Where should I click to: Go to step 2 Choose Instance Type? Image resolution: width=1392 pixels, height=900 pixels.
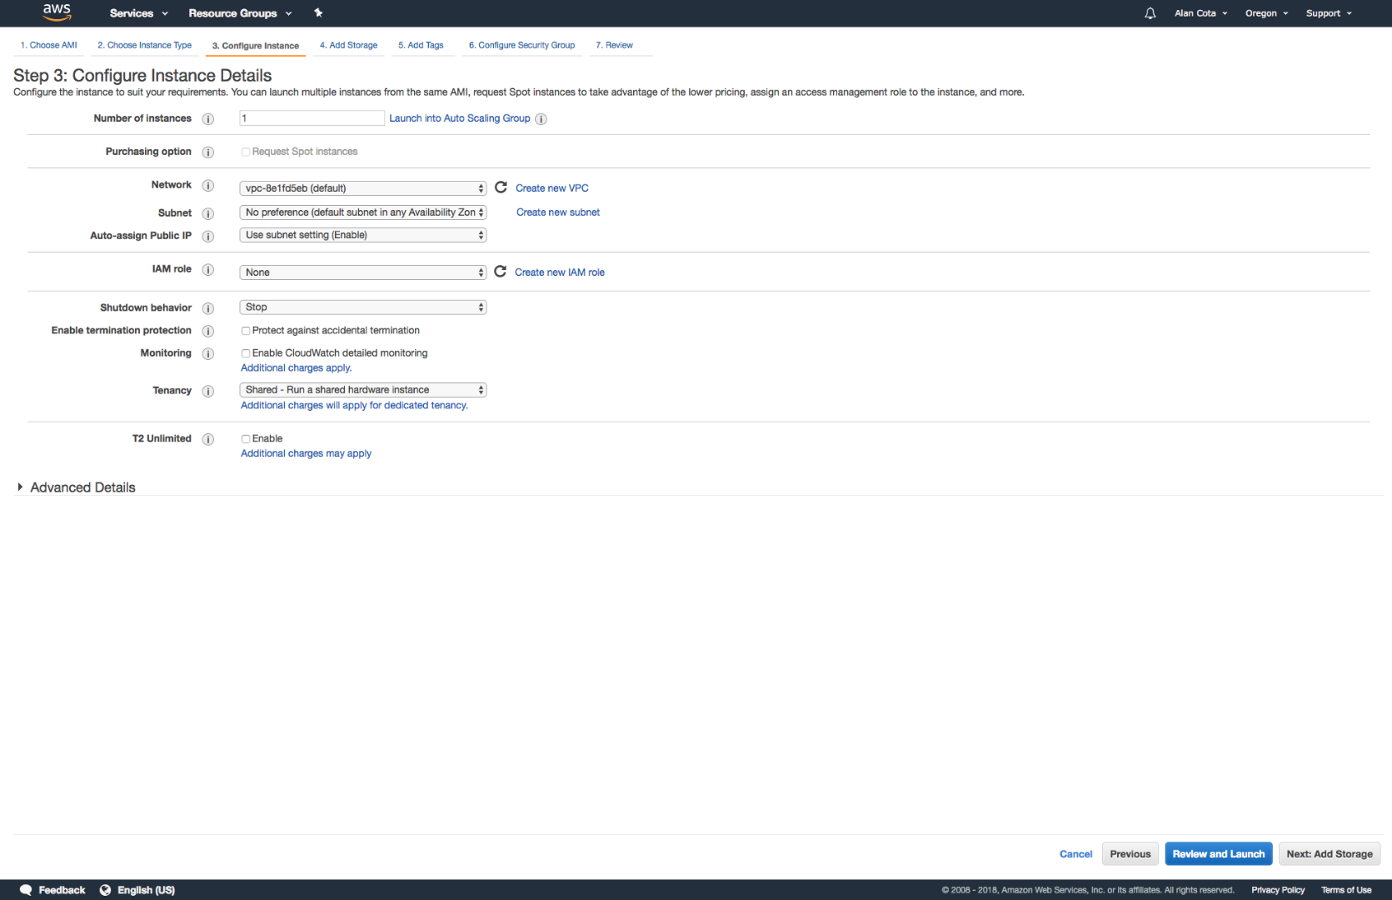click(145, 45)
